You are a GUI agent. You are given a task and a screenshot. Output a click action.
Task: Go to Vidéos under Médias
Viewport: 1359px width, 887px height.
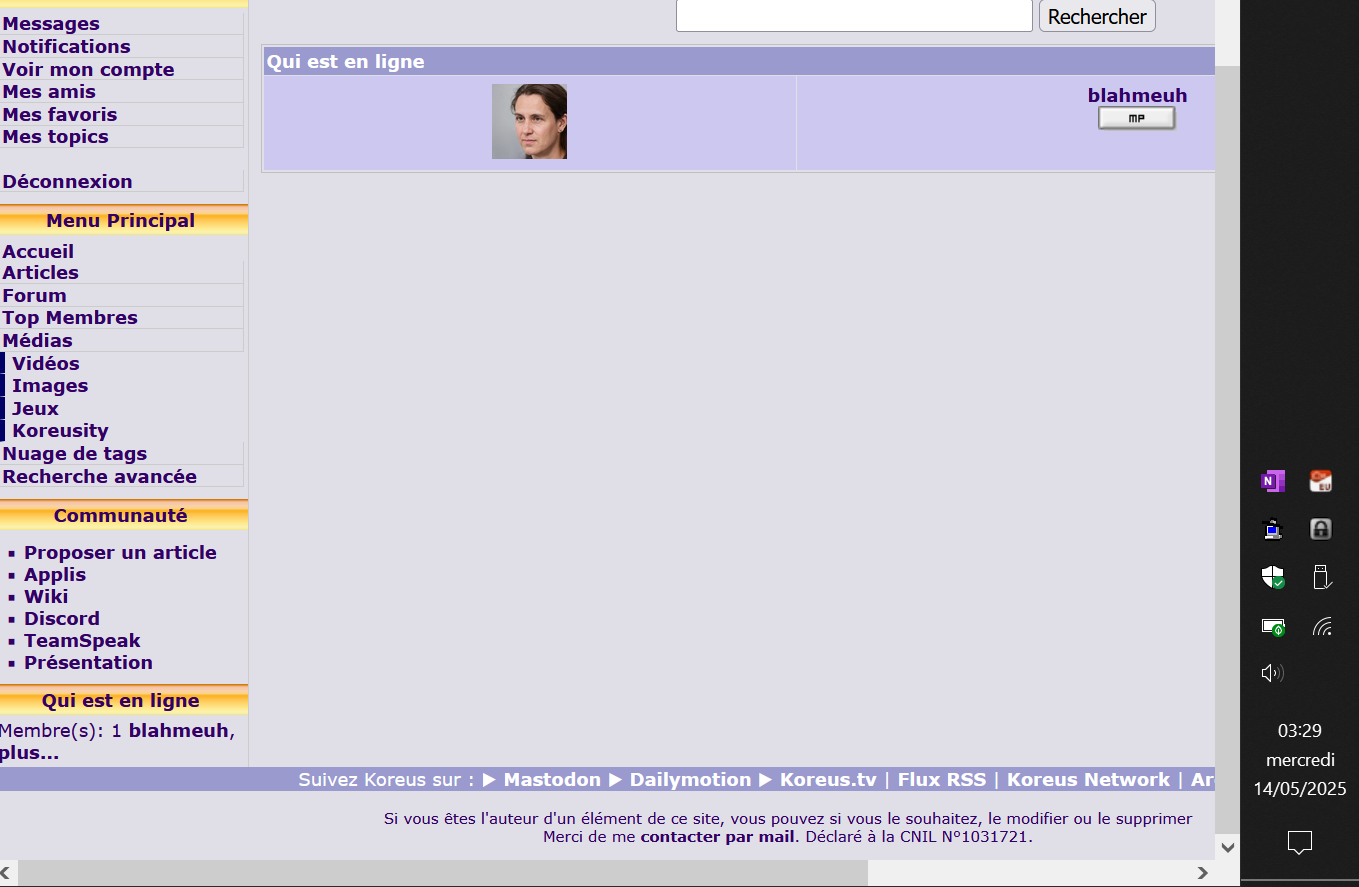[x=46, y=364]
